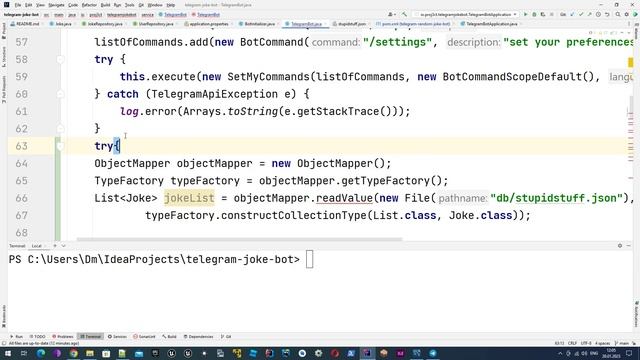The image size is (640, 360).
Task: Rollback changes with the undo arrow icon
Action: 607,14
